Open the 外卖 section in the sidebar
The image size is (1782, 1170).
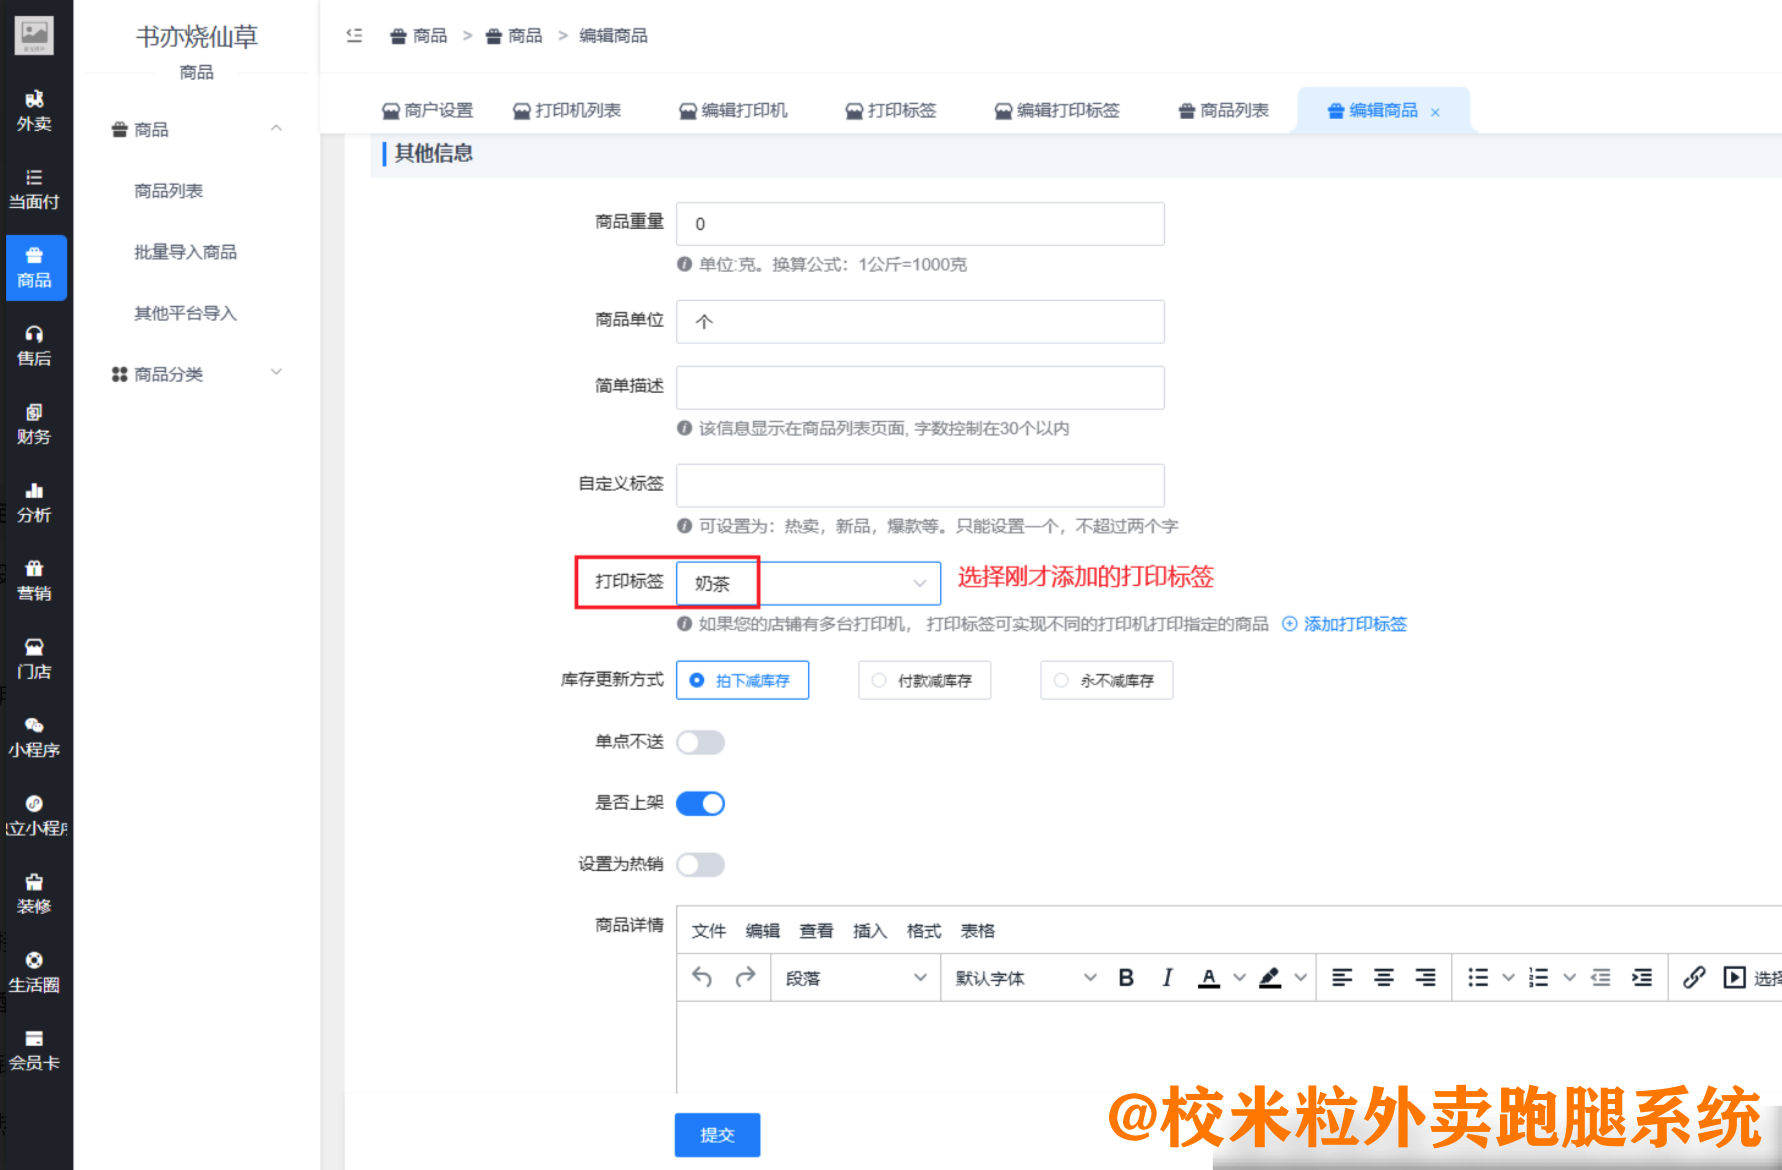click(35, 110)
